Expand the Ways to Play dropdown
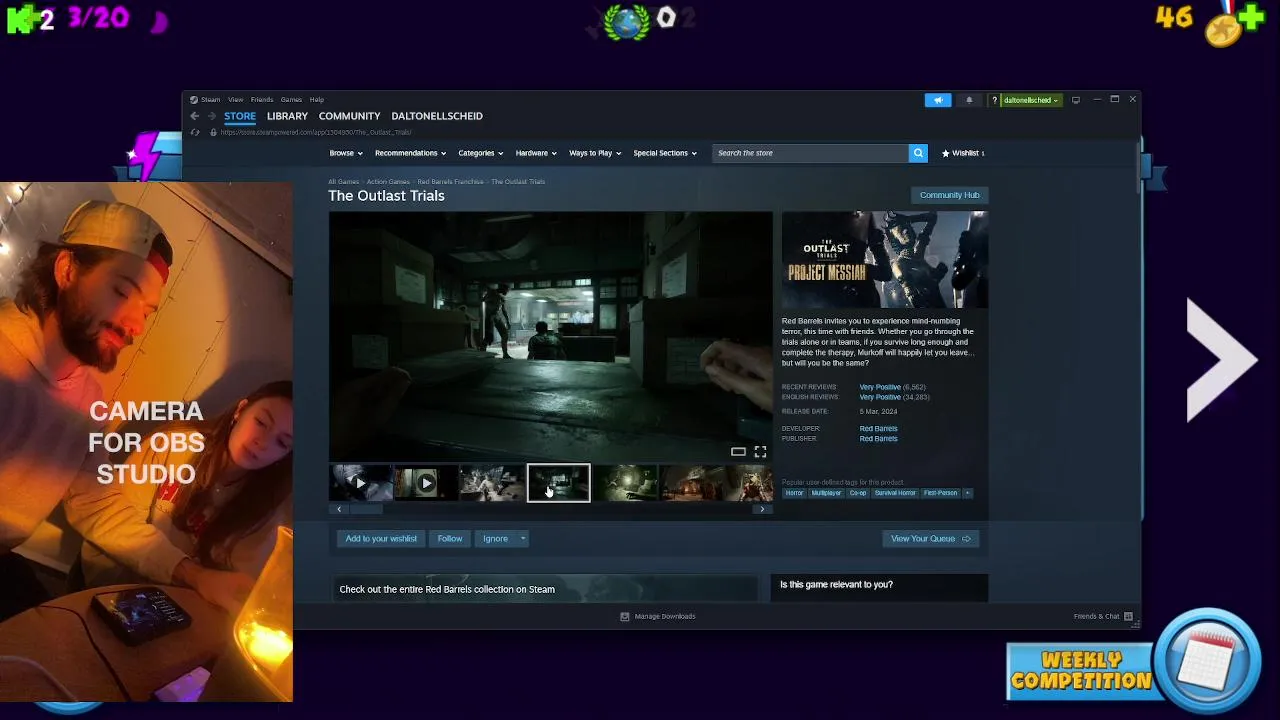 595,153
